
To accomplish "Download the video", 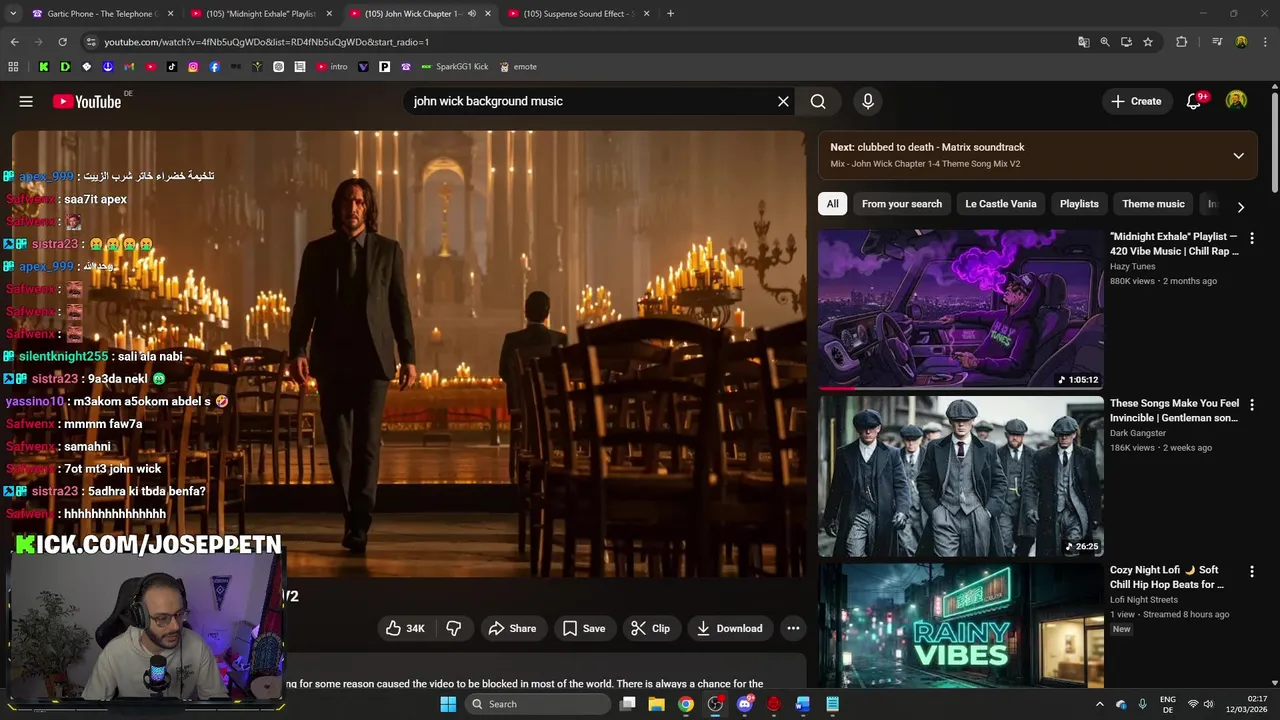I will click(730, 628).
